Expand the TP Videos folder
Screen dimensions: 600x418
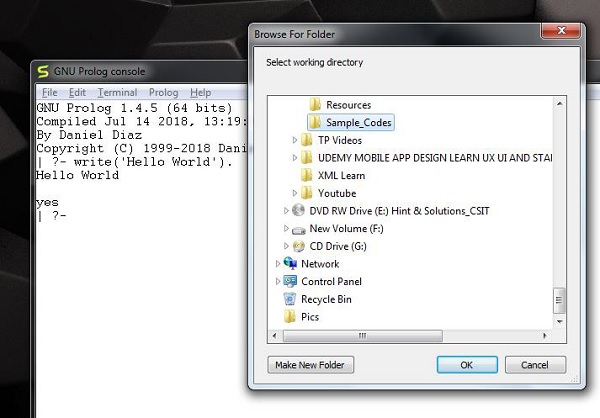pyautogui.click(x=295, y=140)
